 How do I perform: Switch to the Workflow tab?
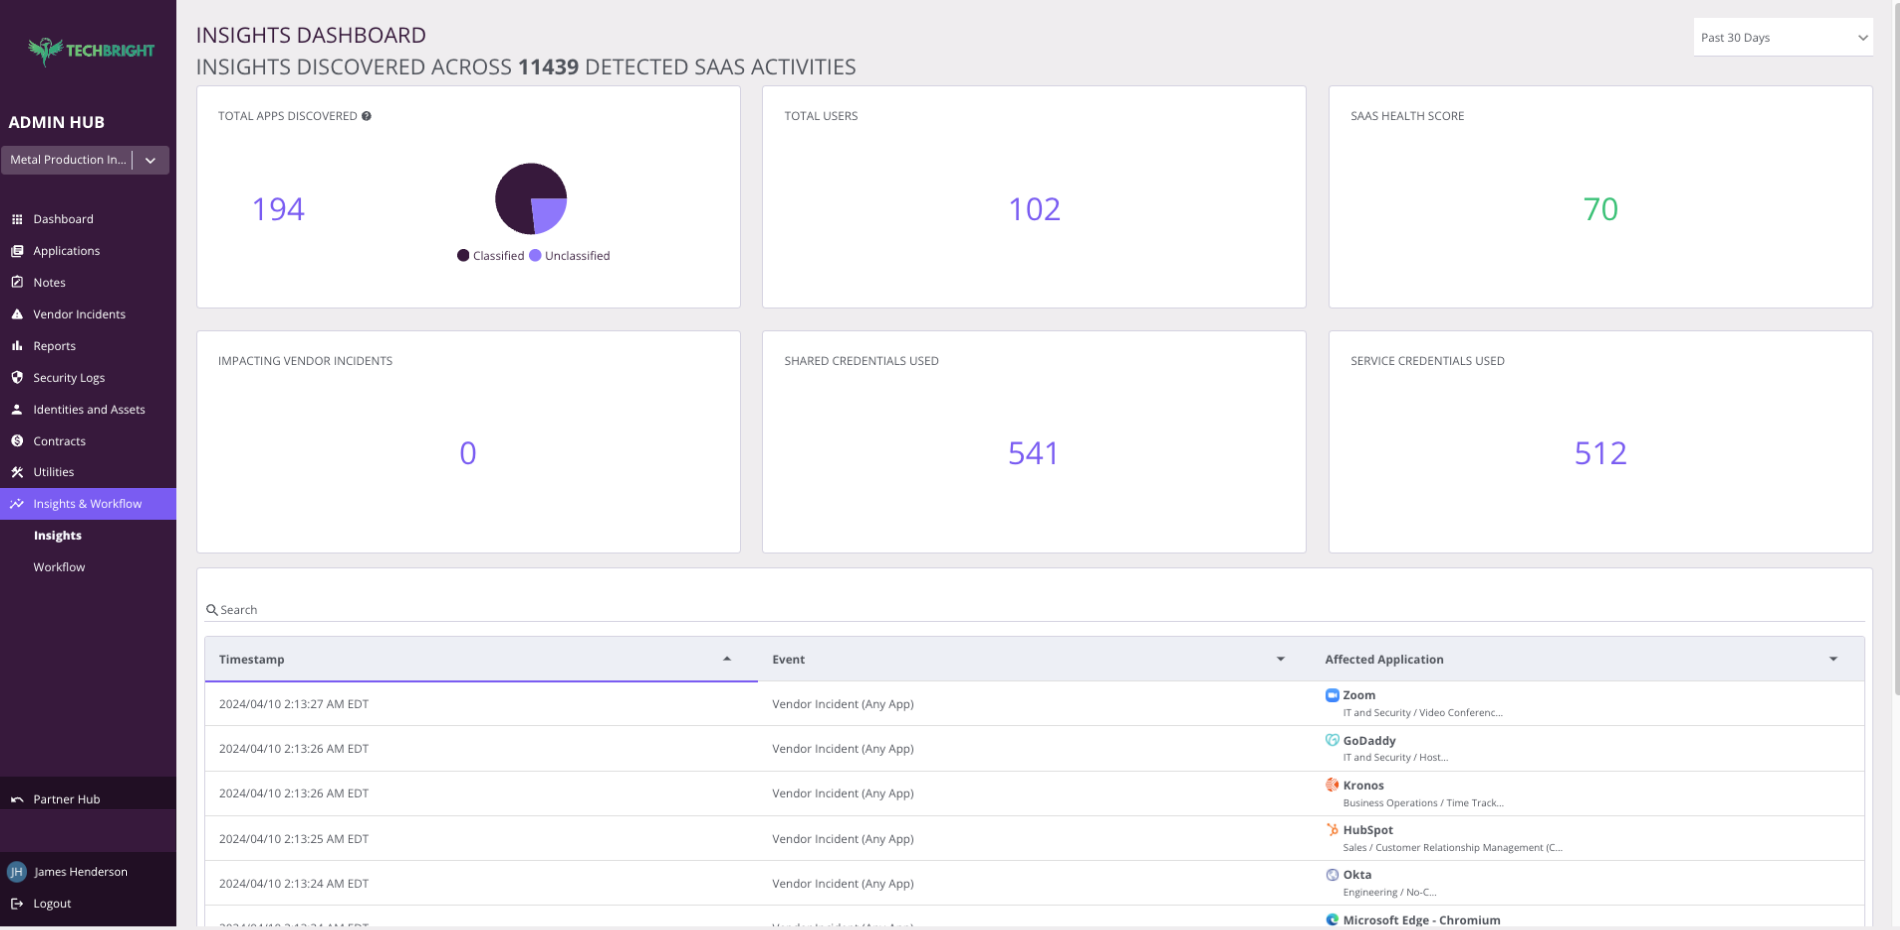click(x=58, y=566)
